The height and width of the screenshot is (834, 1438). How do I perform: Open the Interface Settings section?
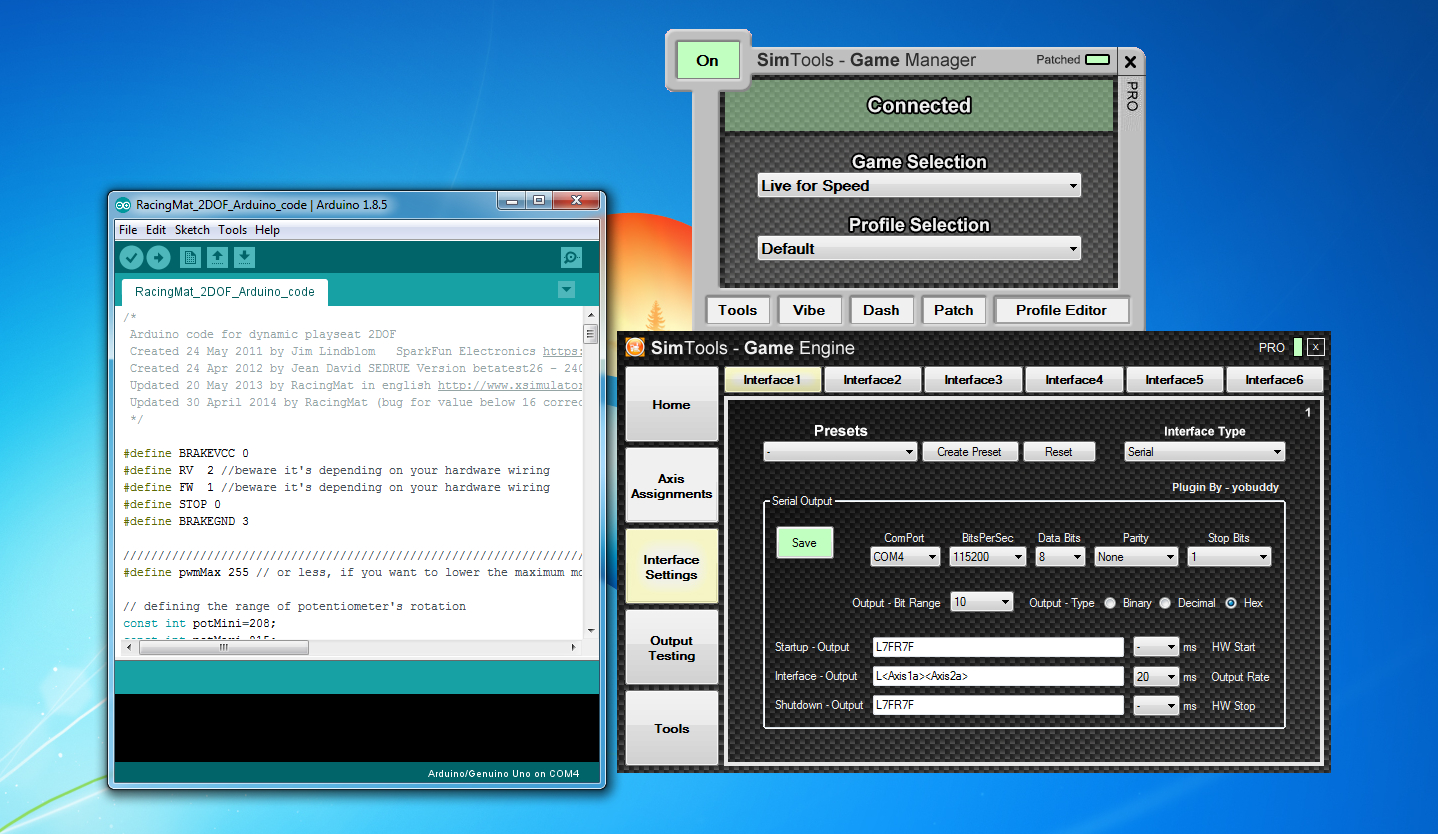coord(671,567)
